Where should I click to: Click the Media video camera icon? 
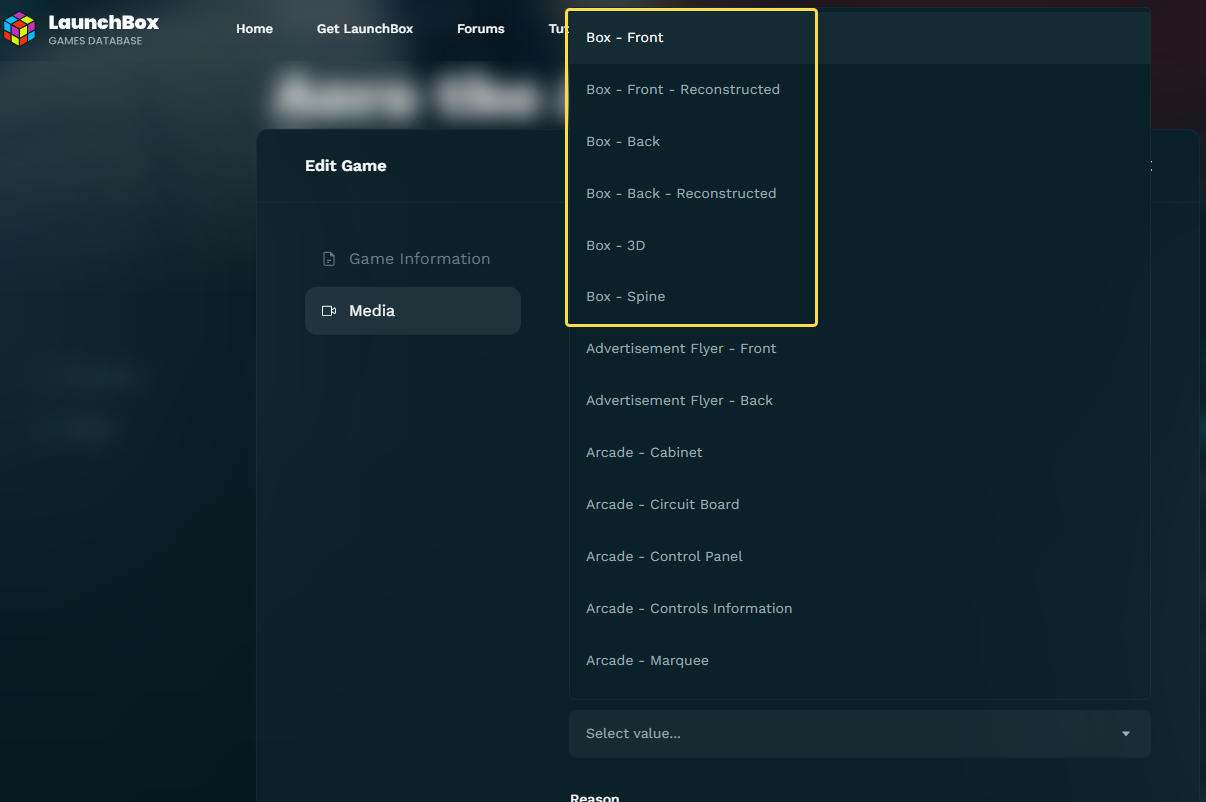(x=328, y=311)
